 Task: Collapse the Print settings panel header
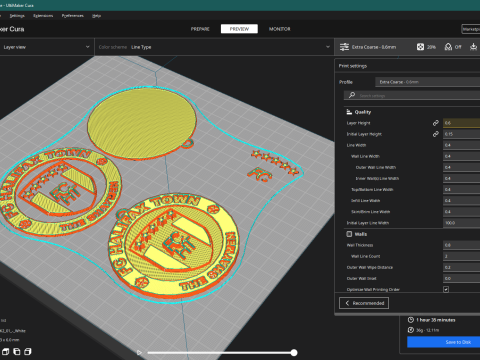(x=407, y=66)
